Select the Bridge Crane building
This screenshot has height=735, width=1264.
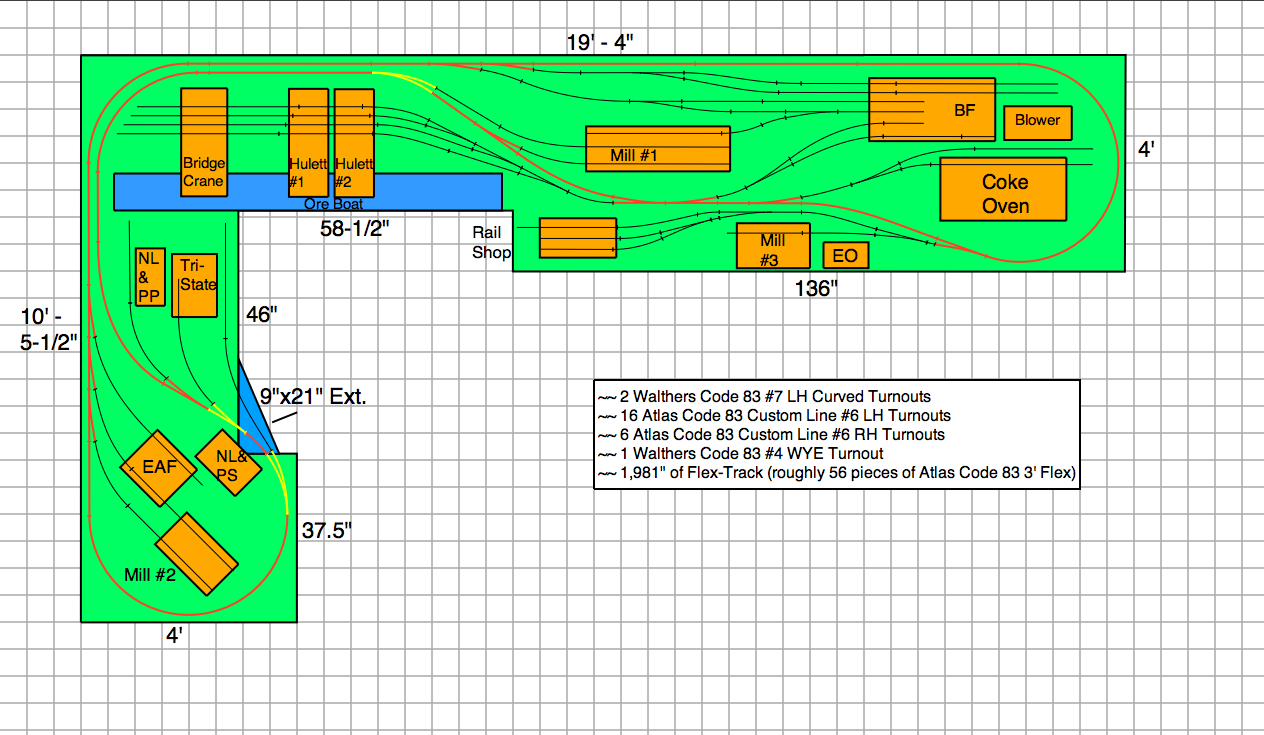(x=204, y=142)
